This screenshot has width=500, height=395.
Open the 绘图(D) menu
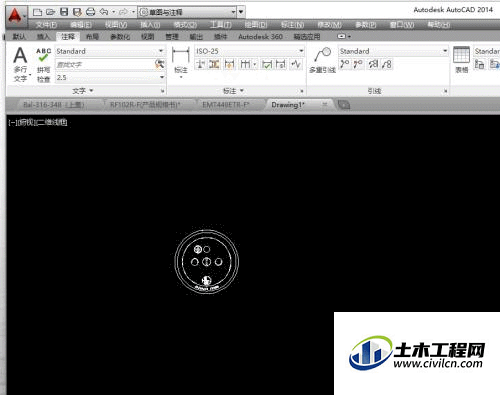(x=256, y=25)
